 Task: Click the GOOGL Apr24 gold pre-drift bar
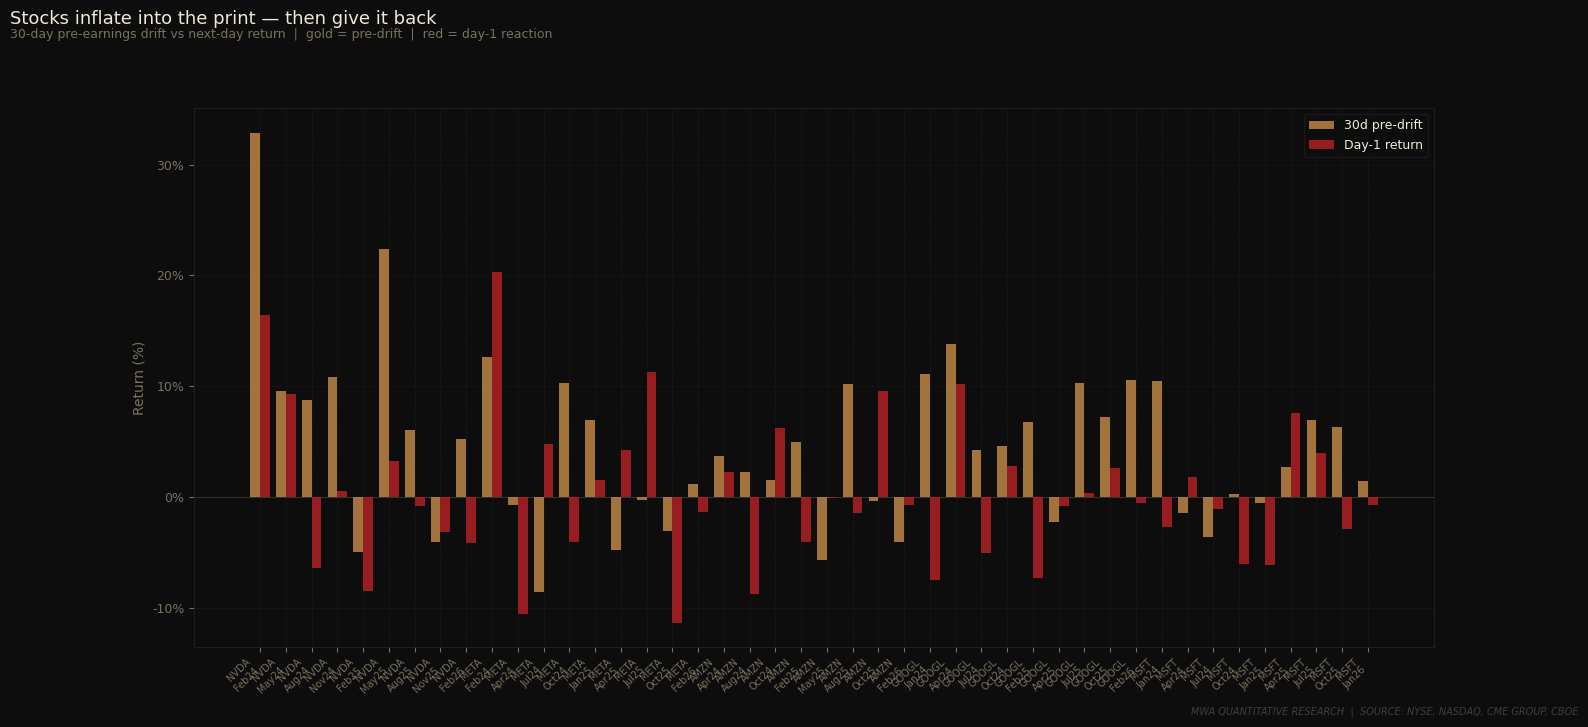pos(951,420)
